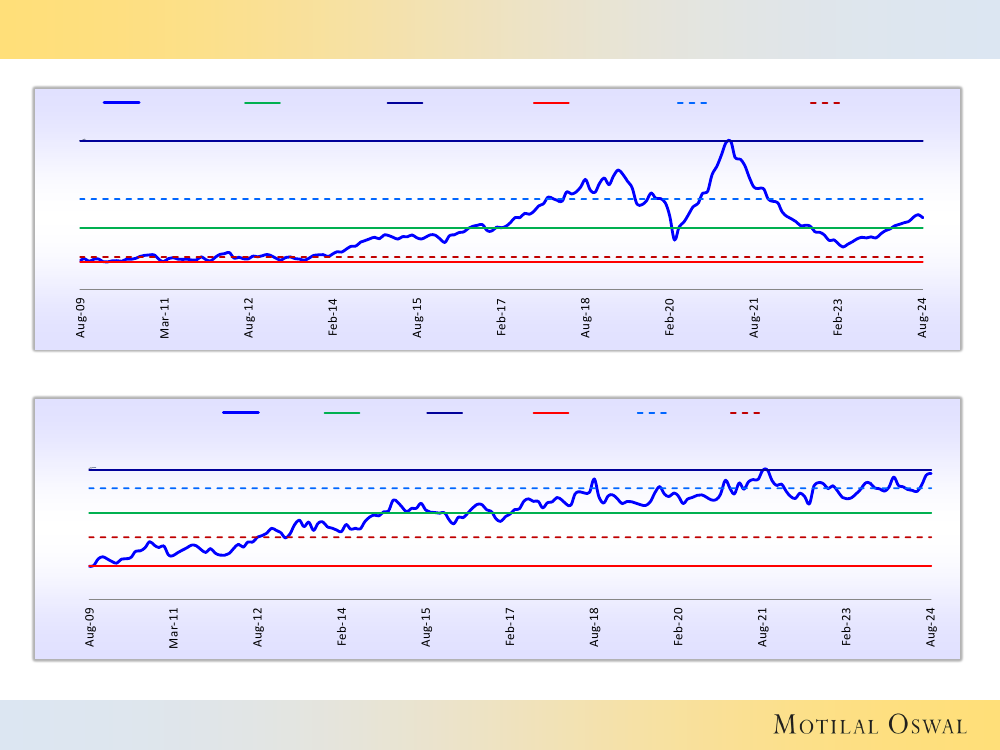
Task: Click the Mar-11 axis label in bottom chart
Action: [174, 626]
